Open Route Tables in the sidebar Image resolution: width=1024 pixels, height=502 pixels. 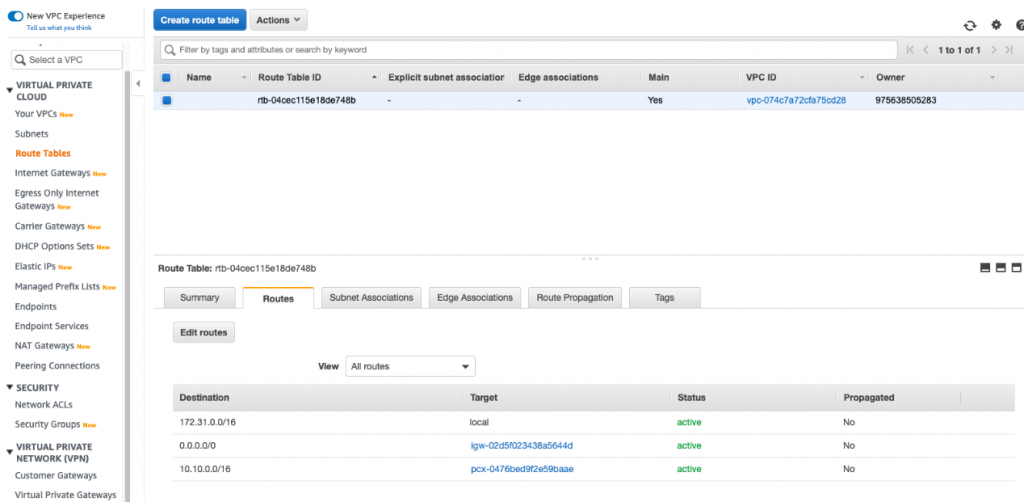click(x=43, y=153)
